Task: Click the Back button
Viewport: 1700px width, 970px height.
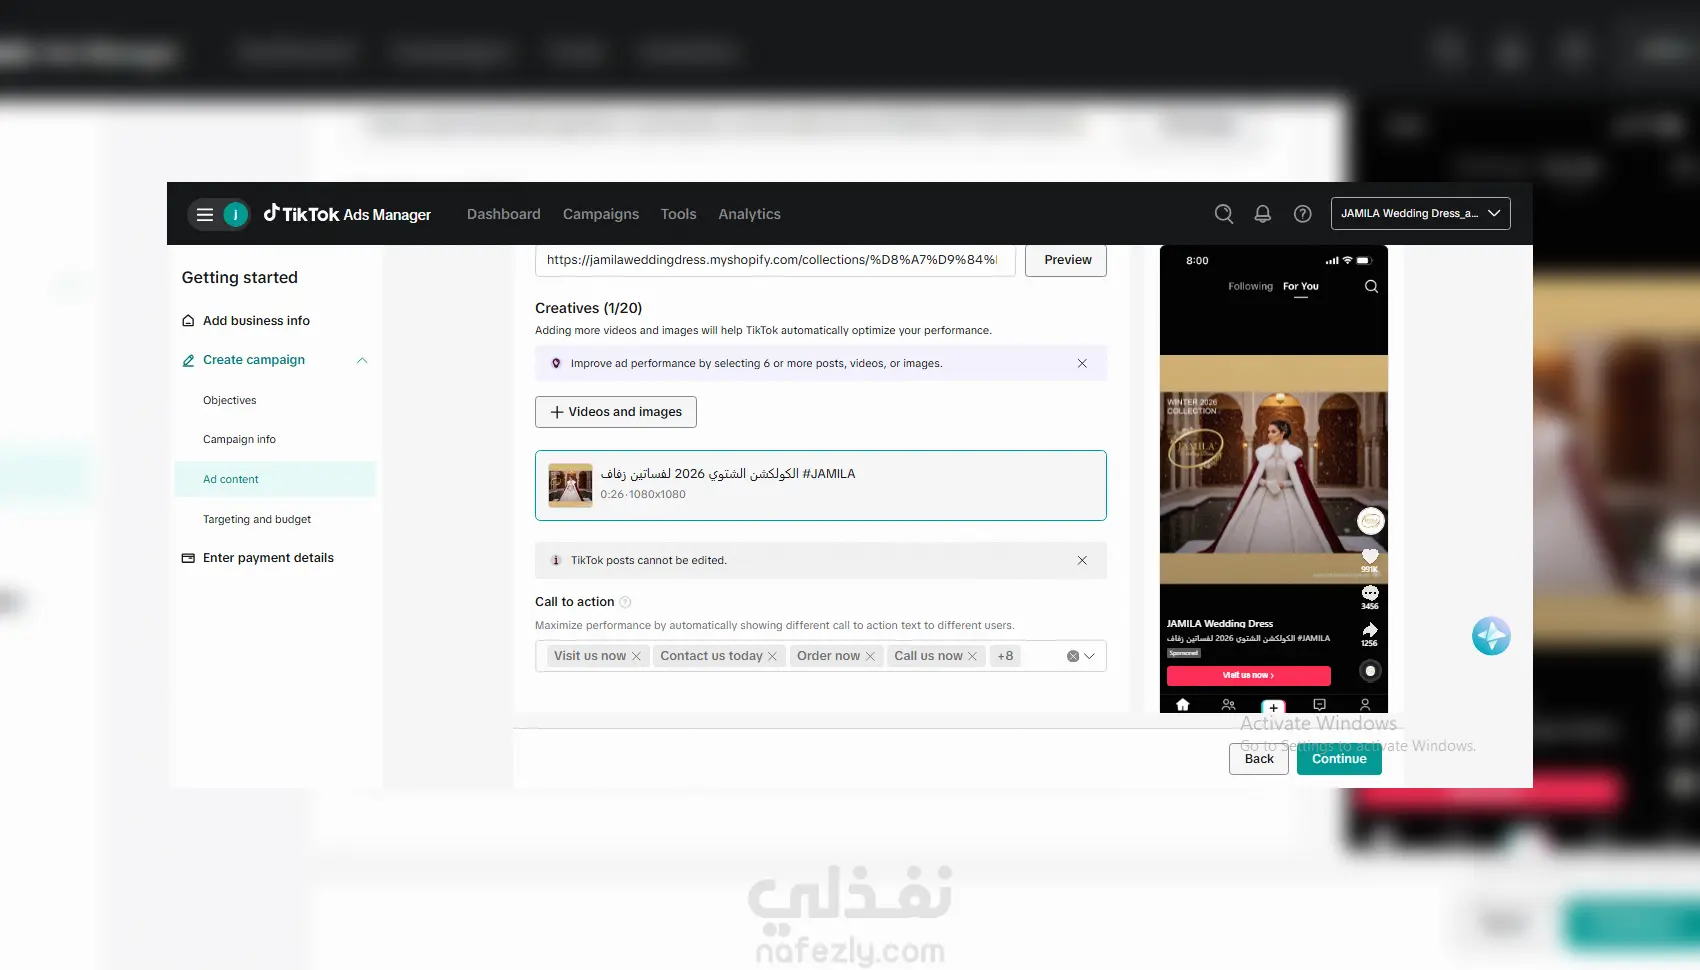Action: pyautogui.click(x=1259, y=759)
